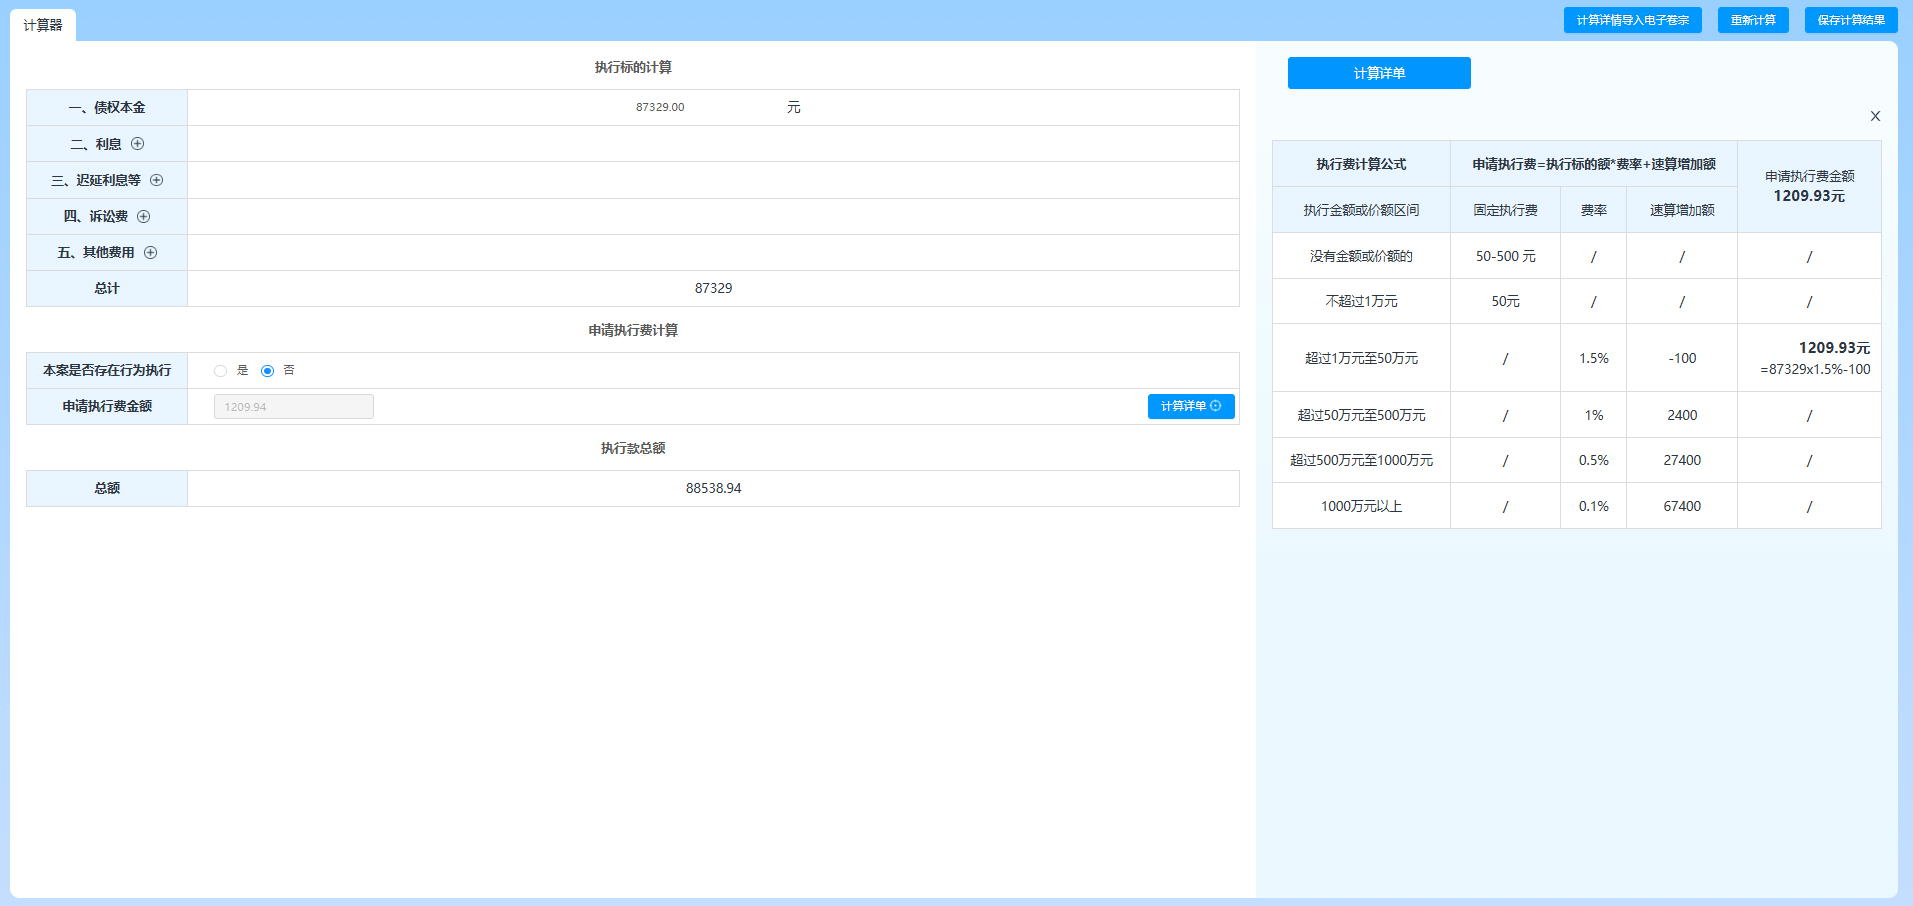Select 否 radio for 本案是否存在行为执行
Screen dimensions: 1913x906
point(267,371)
